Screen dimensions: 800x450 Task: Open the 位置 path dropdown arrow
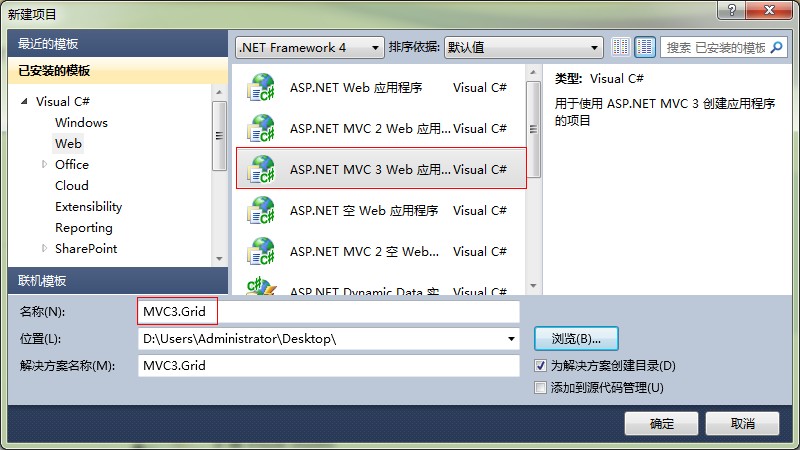point(511,339)
